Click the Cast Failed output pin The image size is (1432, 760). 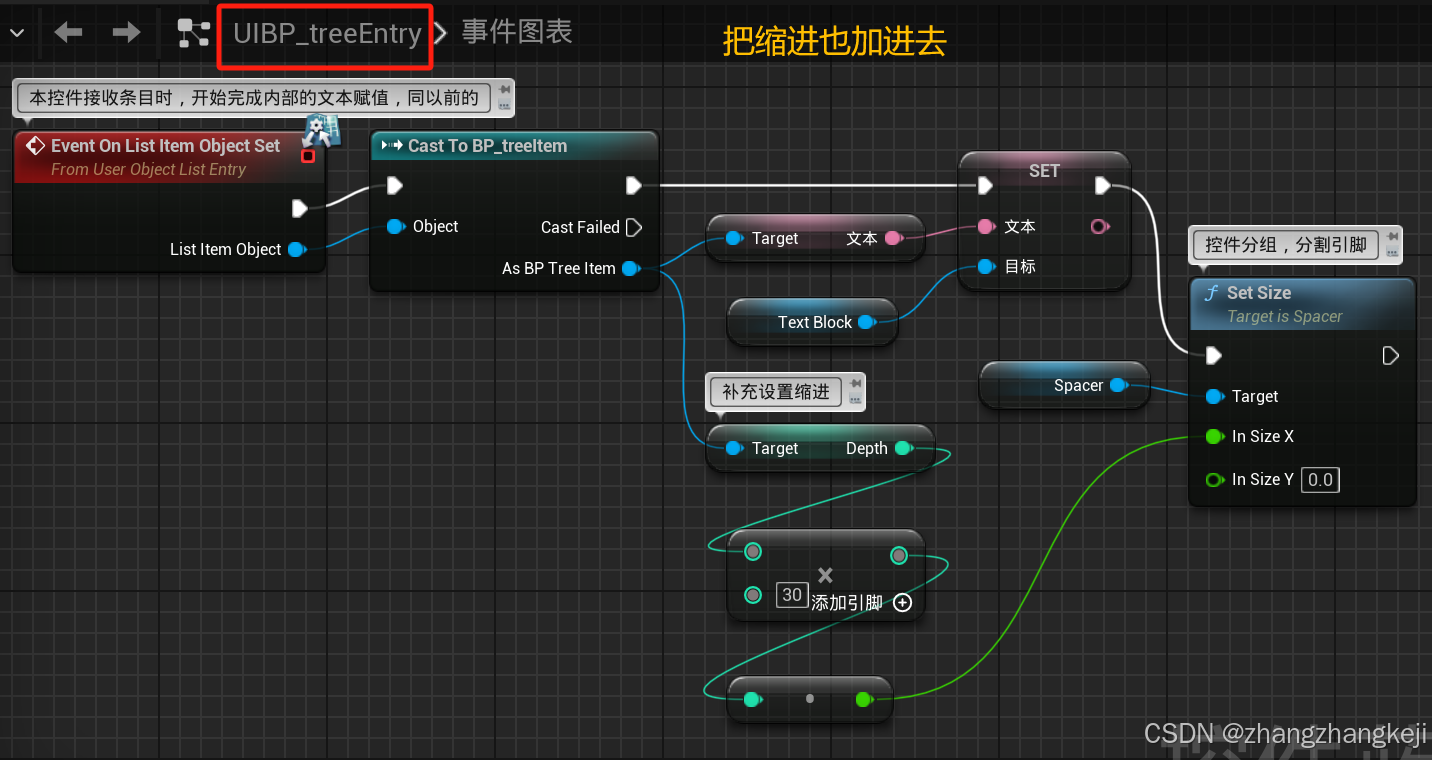pyautogui.click(x=635, y=227)
